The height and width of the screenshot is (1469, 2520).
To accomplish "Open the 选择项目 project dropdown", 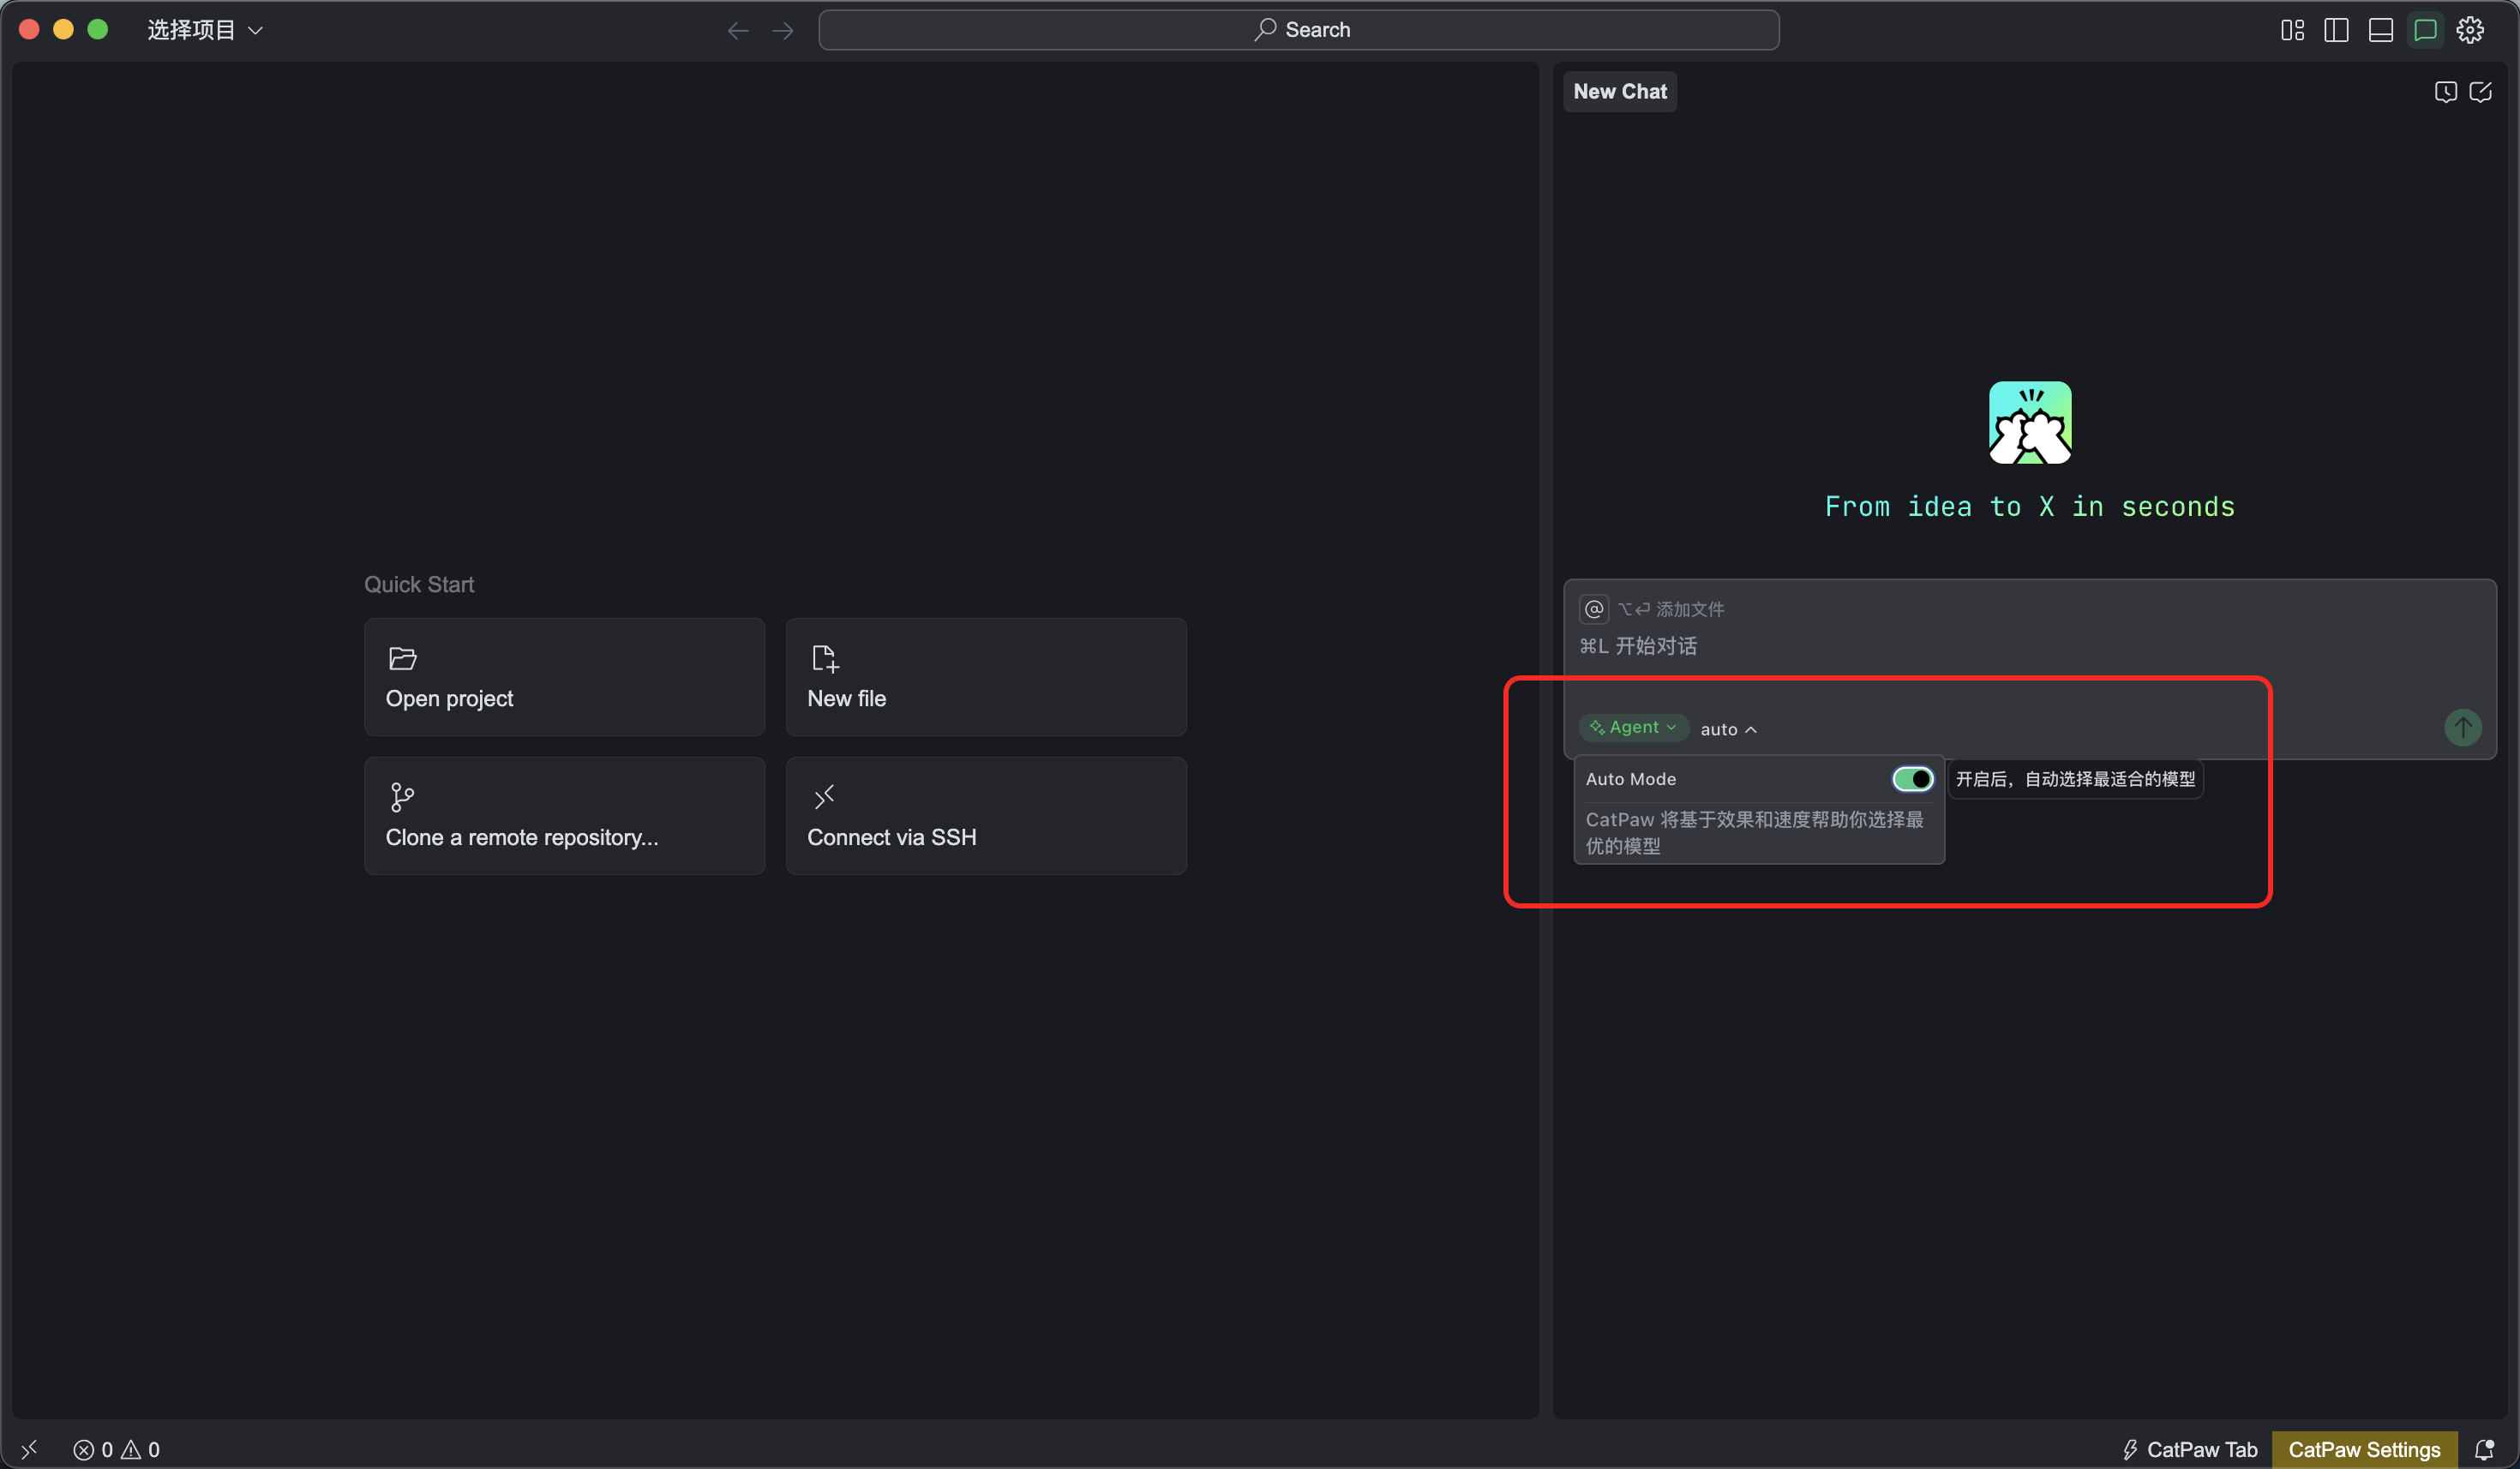I will (x=205, y=30).
